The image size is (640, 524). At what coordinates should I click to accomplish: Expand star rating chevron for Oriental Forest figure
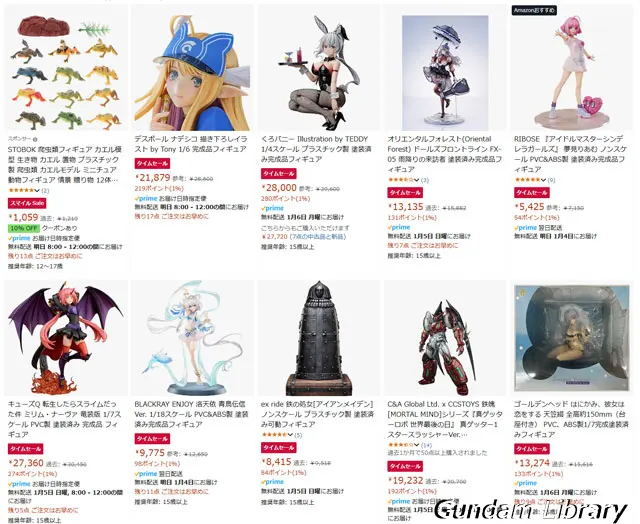[x=417, y=180]
